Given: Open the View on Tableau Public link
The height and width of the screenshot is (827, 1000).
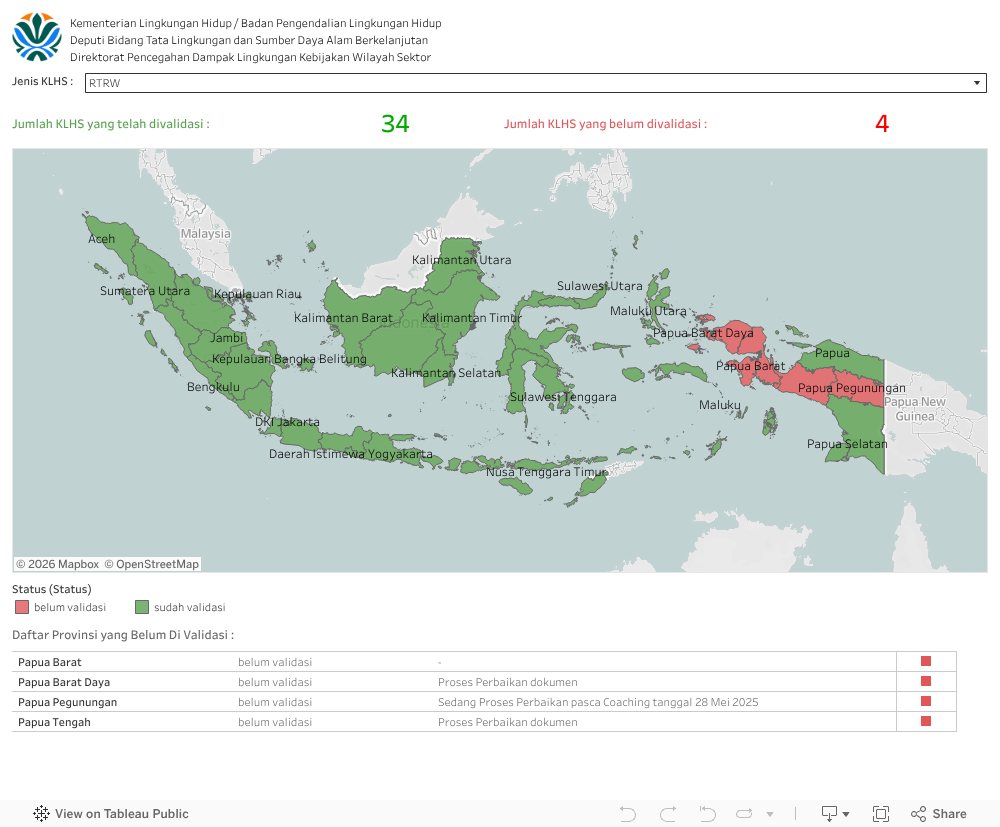Looking at the screenshot, I should (121, 814).
